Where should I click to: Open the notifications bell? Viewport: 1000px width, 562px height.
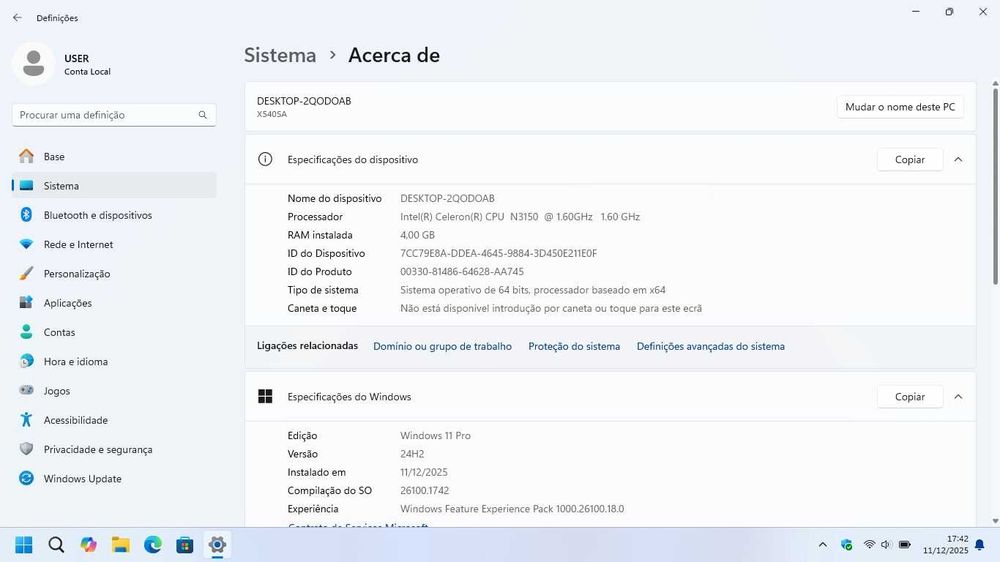tap(980, 545)
